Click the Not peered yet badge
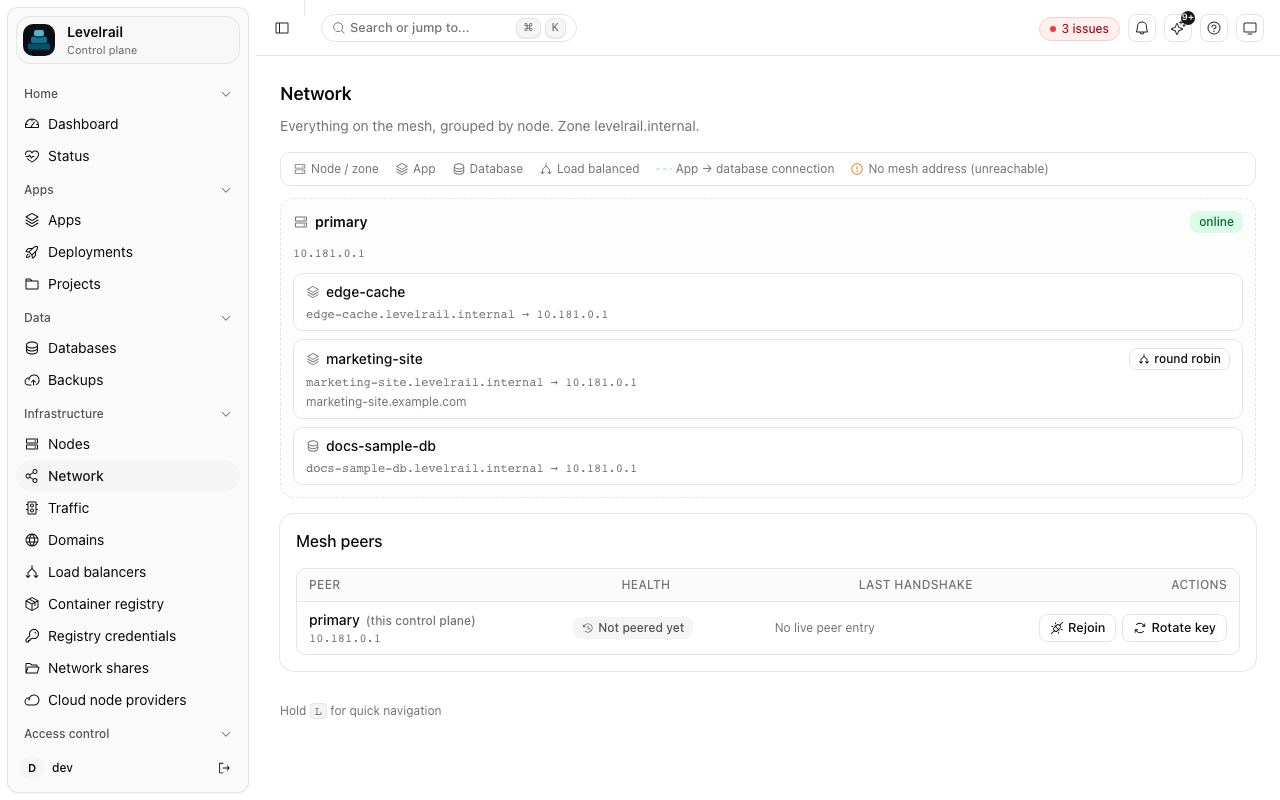 633,628
